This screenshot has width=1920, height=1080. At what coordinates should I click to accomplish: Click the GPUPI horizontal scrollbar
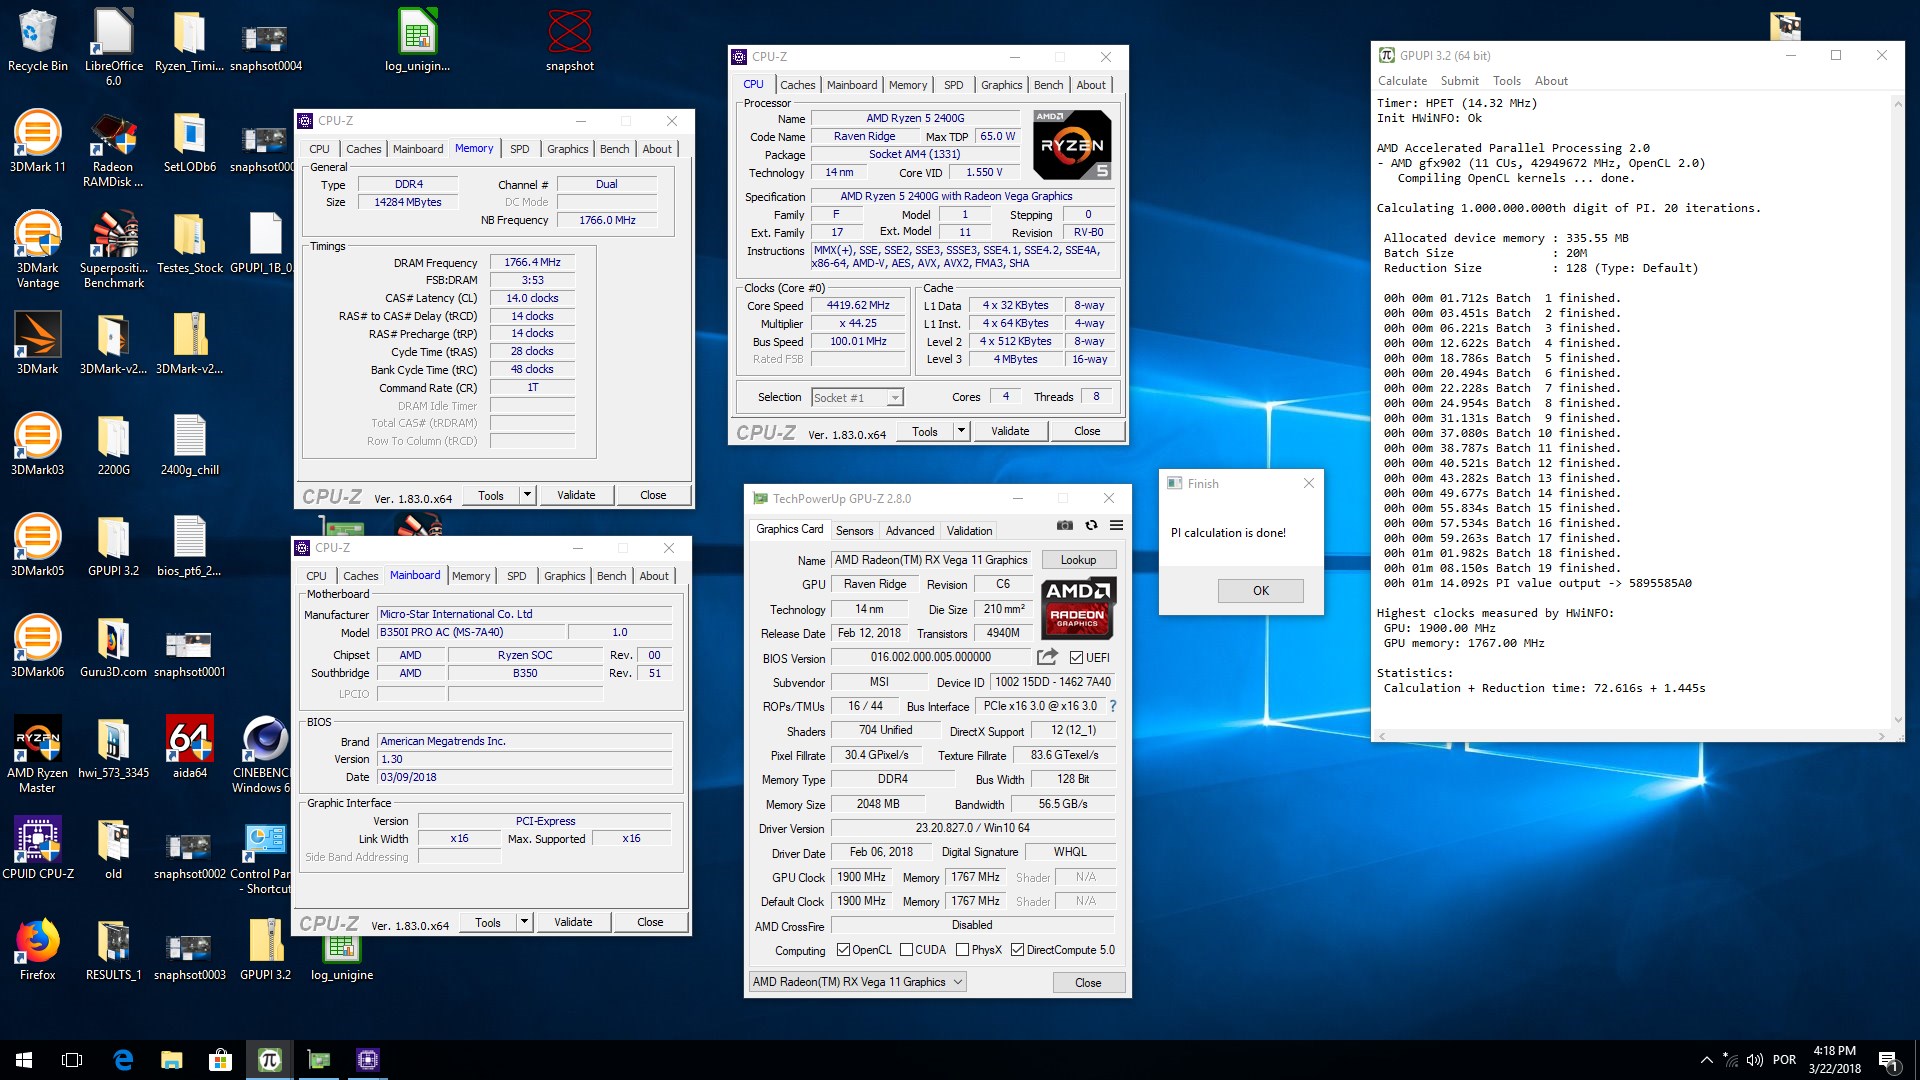click(1630, 736)
